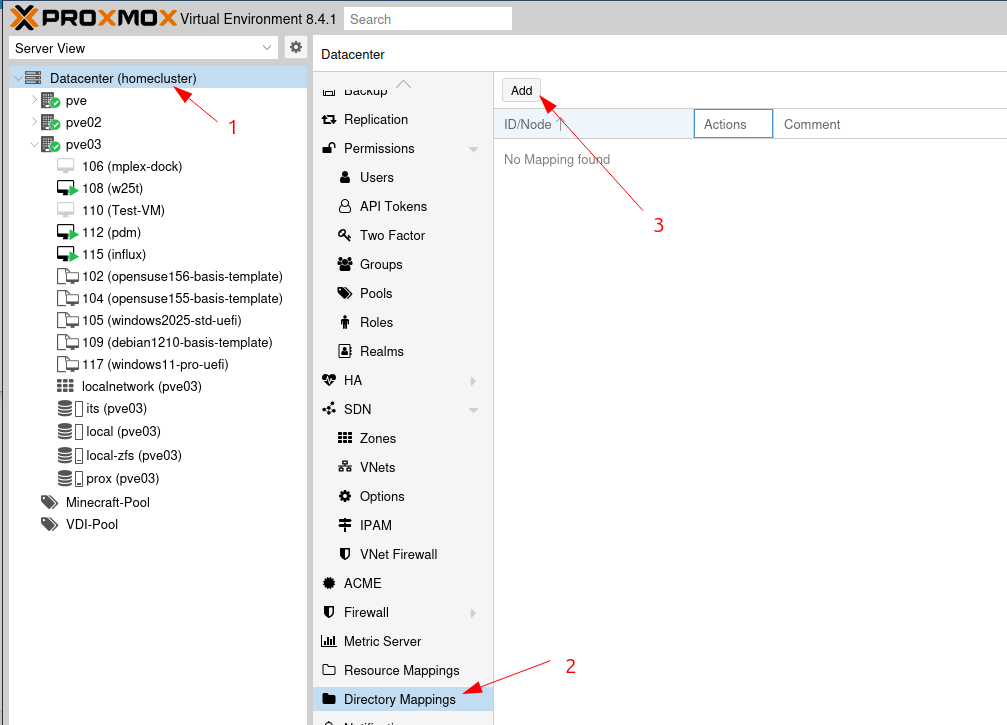Screen dimensions: 1007x725
Task: Expand the pve node
Action: [34, 100]
